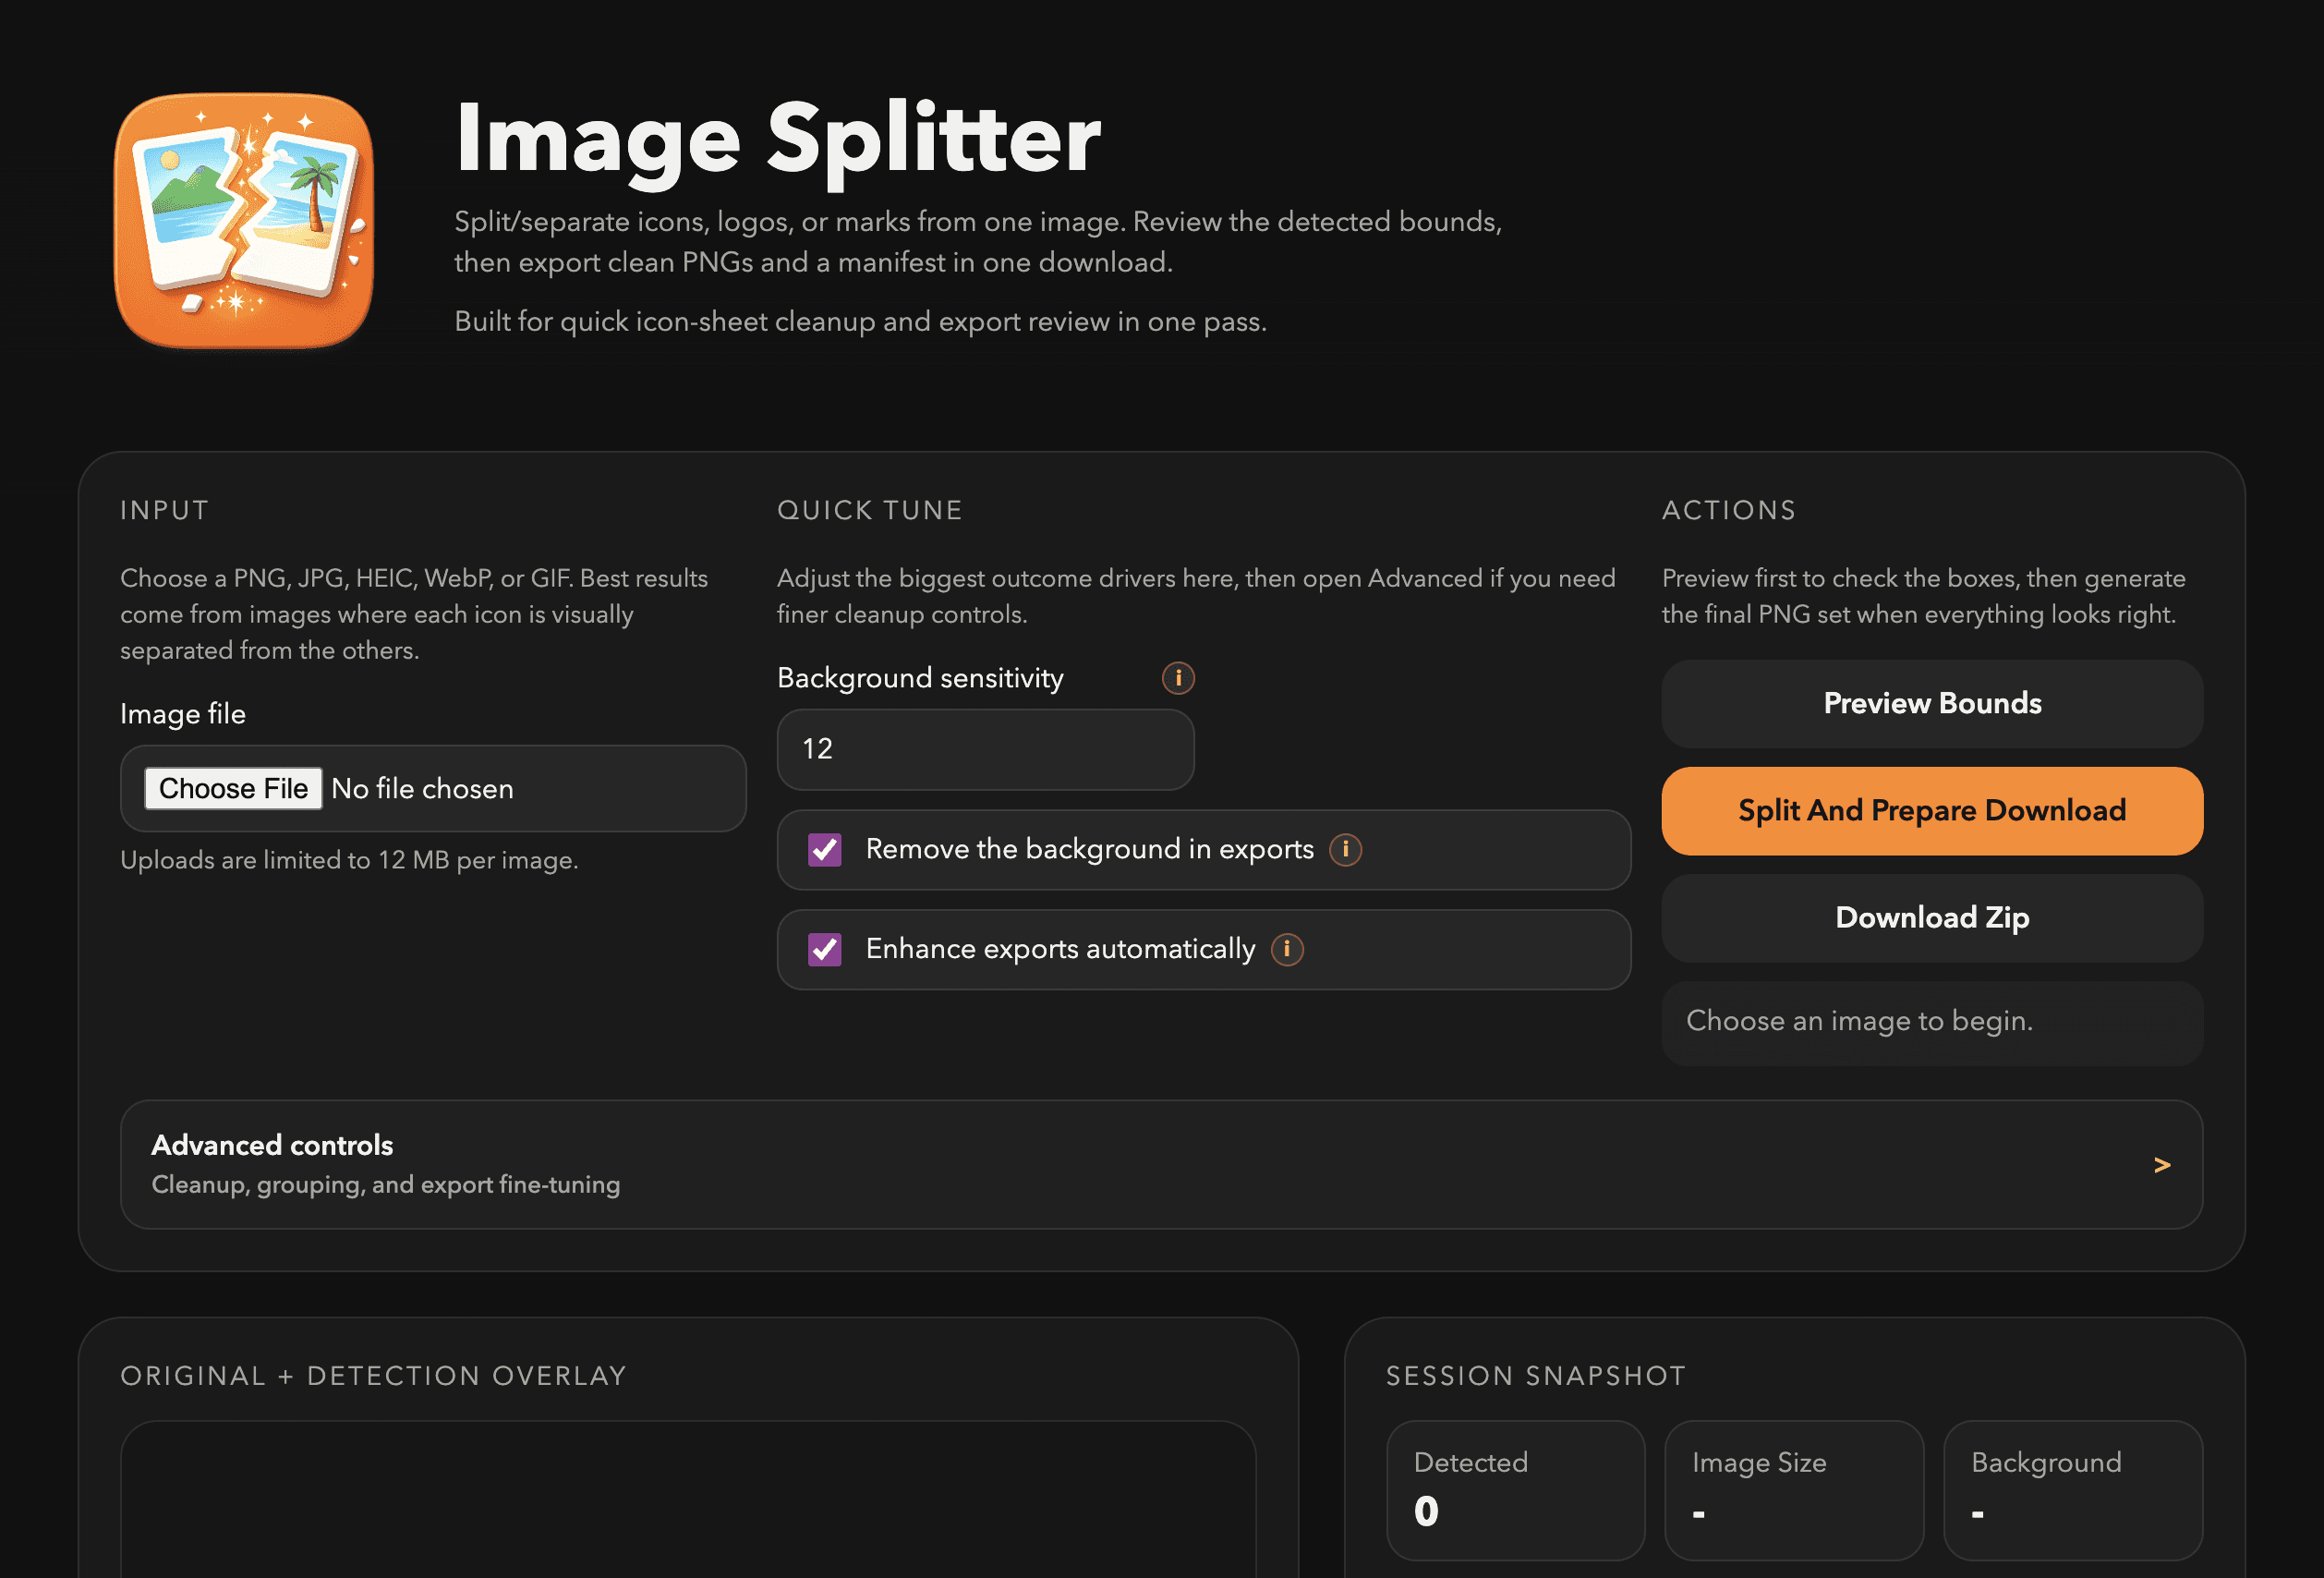
Task: Toggle Enhance exports automatically checkbox
Action: click(x=824, y=949)
